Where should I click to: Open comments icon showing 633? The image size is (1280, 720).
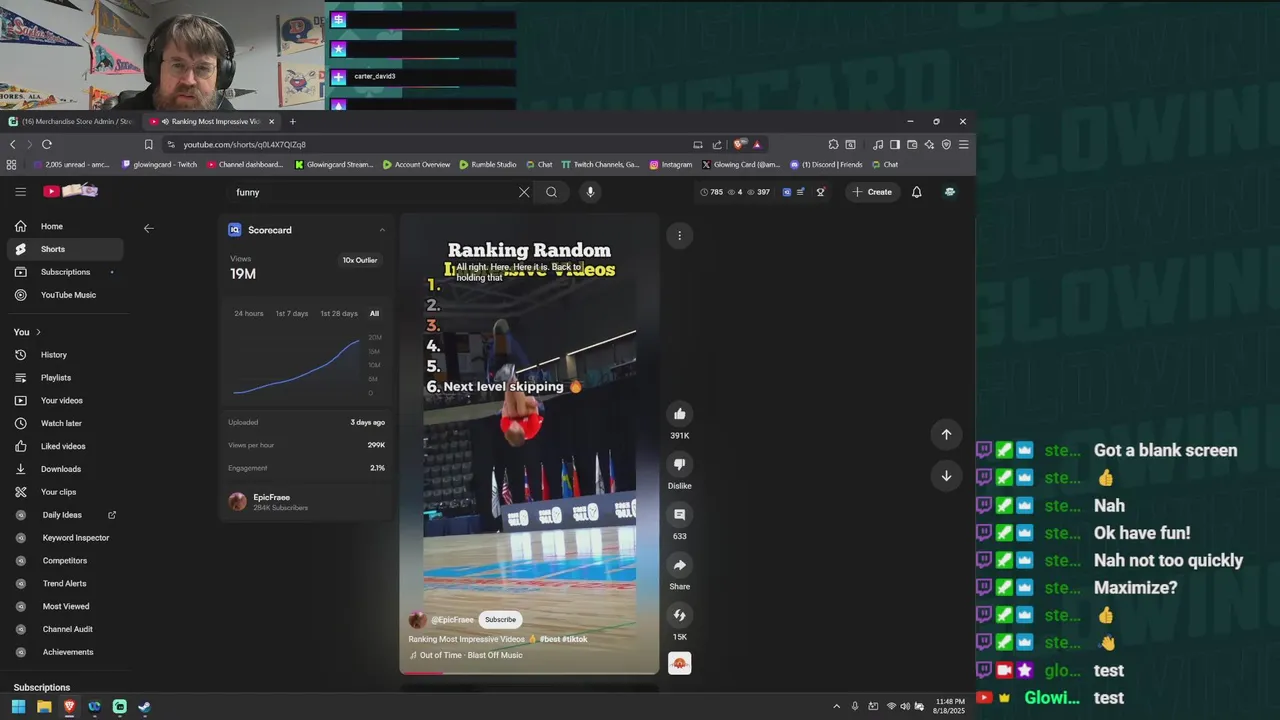680,514
